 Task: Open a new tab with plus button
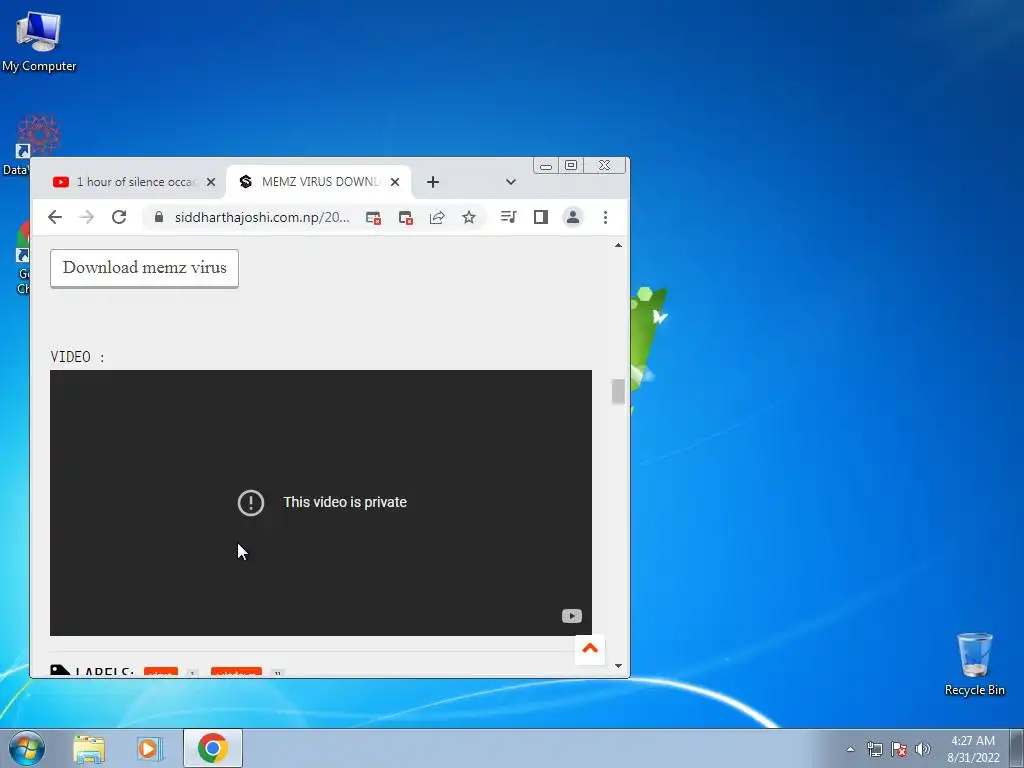tap(432, 182)
